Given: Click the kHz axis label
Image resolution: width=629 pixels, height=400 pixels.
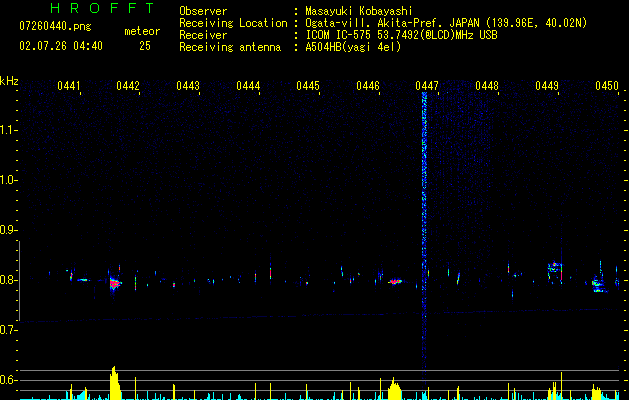Looking at the screenshot, I should [9, 81].
